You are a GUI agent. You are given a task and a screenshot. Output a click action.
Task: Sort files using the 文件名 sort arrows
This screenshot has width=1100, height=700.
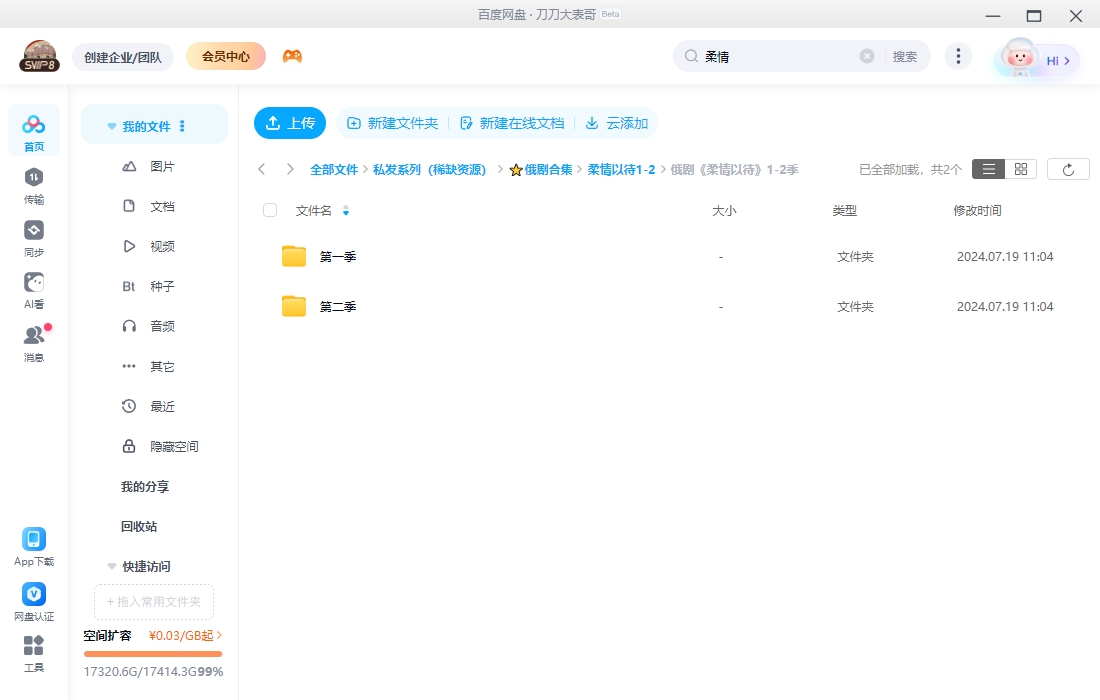pos(346,211)
